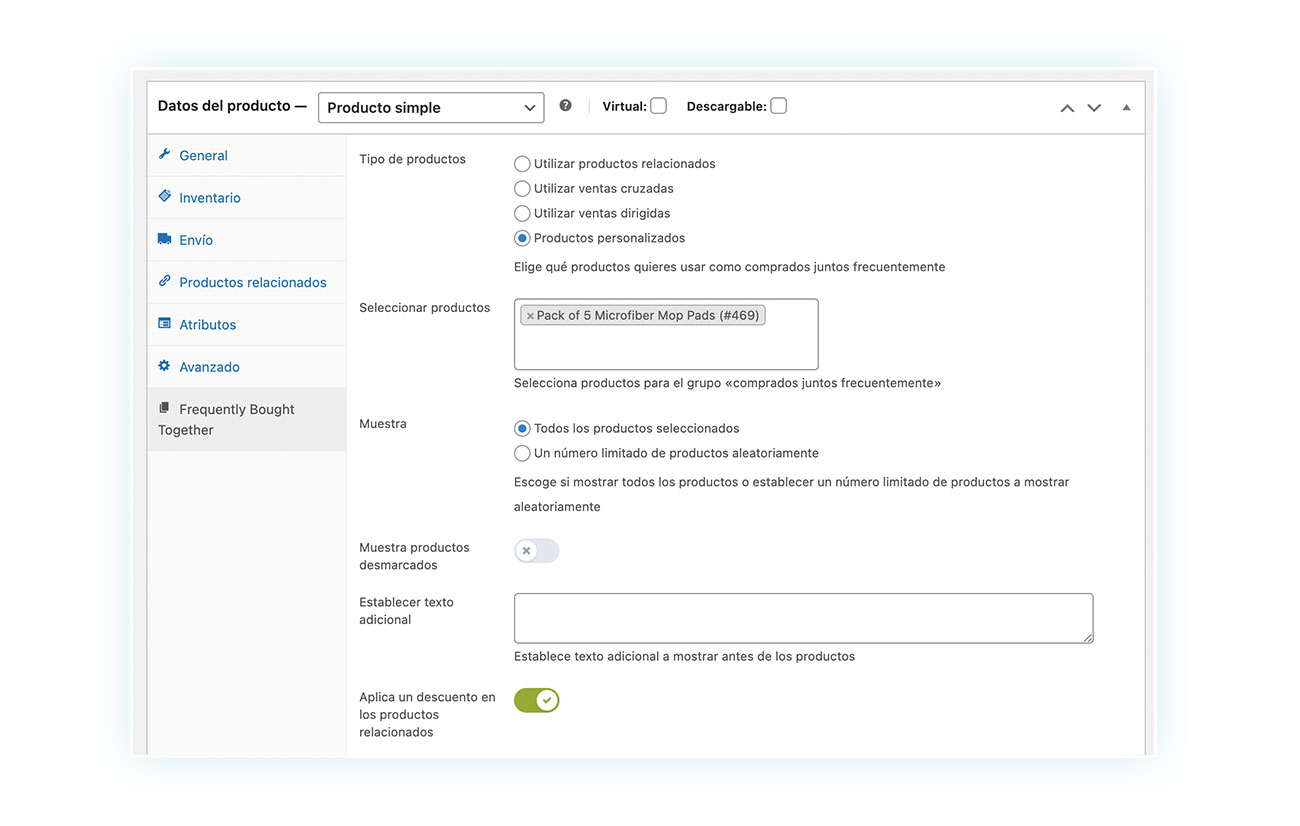Click the Muestra label
Viewport: 1300px width, 826px height.
click(x=383, y=424)
